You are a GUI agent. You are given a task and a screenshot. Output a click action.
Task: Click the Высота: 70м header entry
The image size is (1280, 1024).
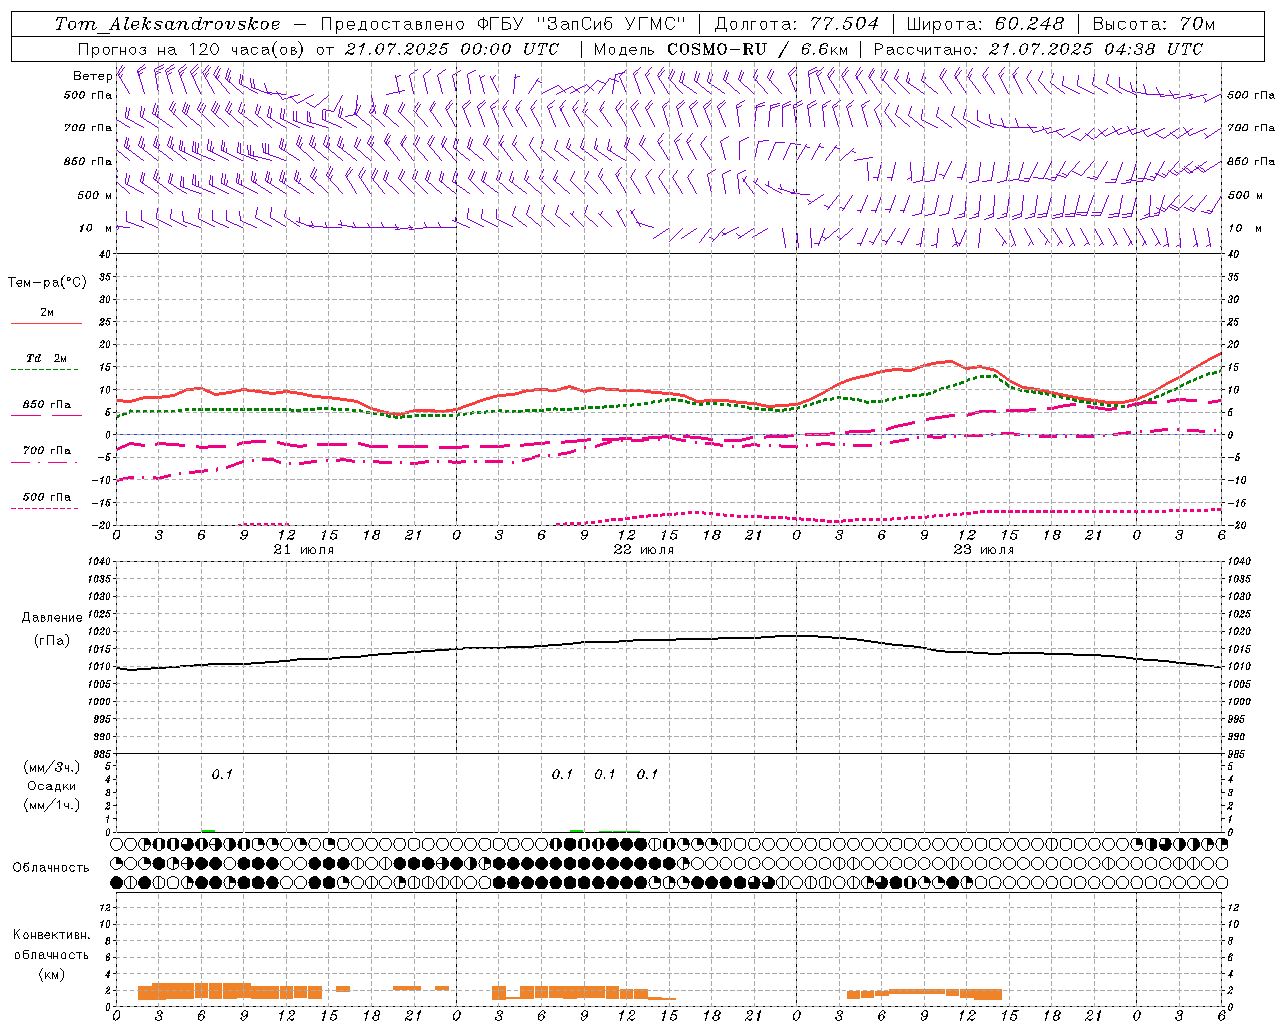pyautogui.click(x=1154, y=24)
